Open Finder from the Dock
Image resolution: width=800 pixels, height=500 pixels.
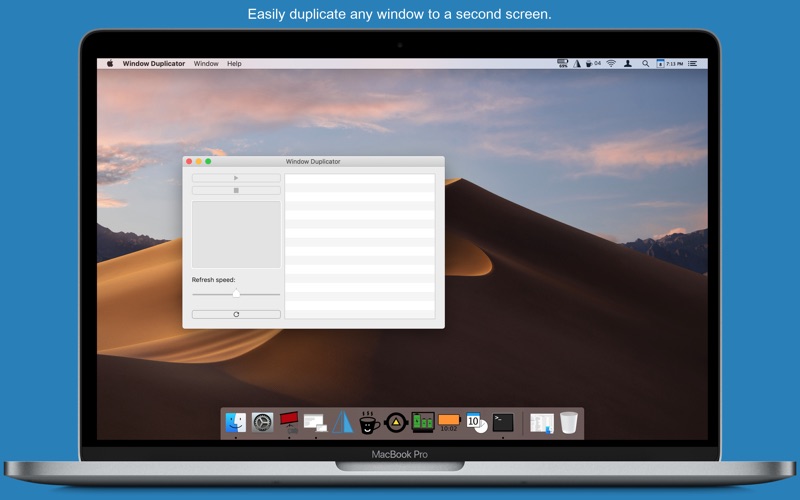pos(236,422)
